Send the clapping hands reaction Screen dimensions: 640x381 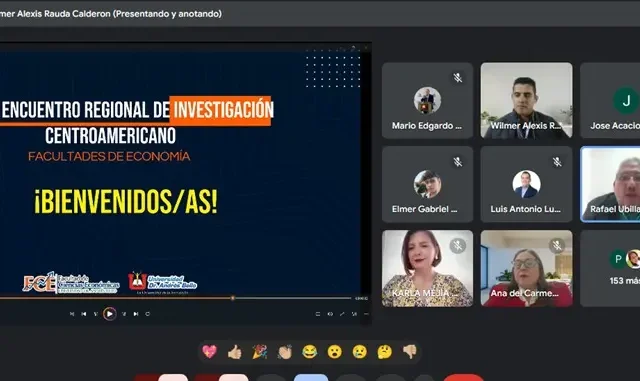284,352
